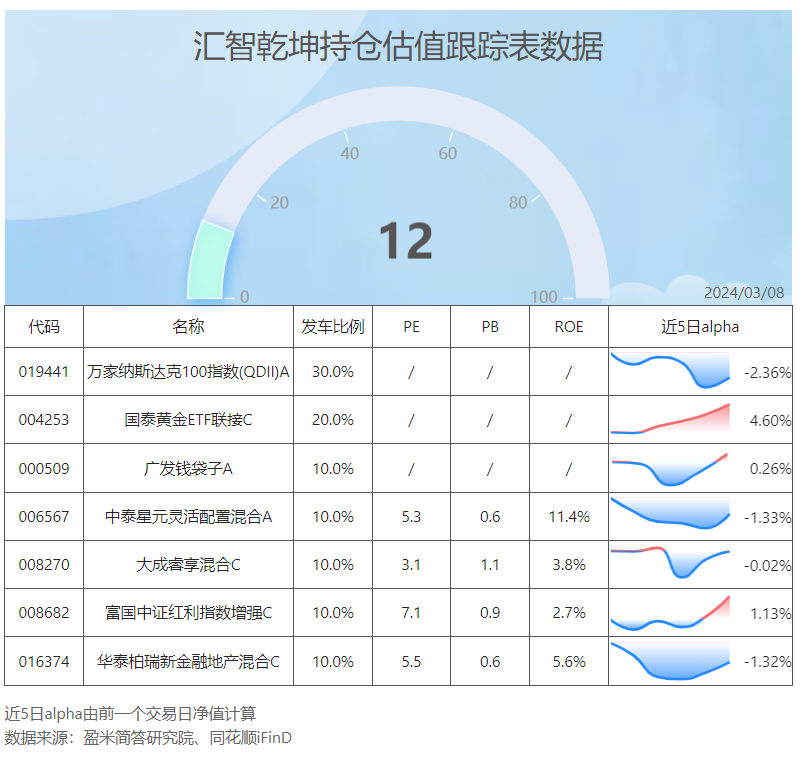
Task: Click the 名称 column header
Action: point(188,327)
